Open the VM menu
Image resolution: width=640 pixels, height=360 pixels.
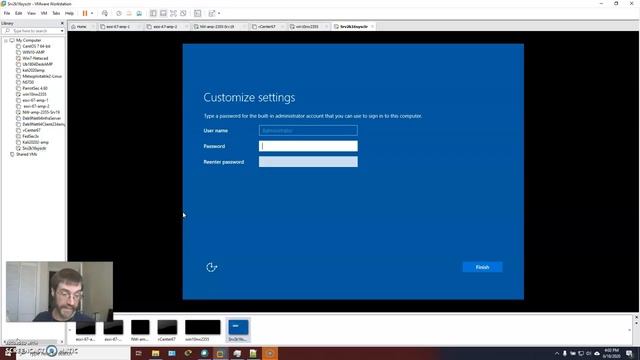(44, 13)
